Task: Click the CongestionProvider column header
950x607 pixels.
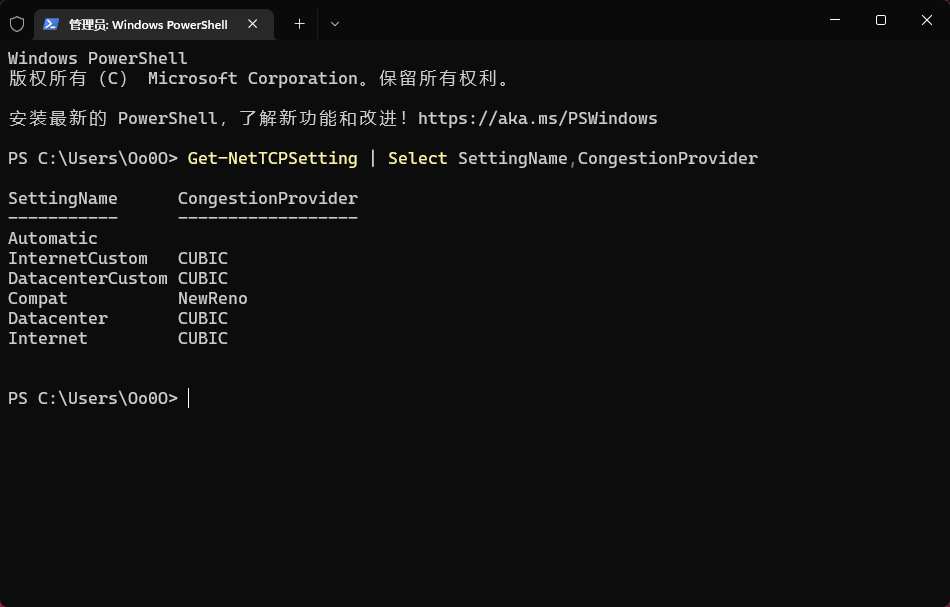Action: pos(267,198)
